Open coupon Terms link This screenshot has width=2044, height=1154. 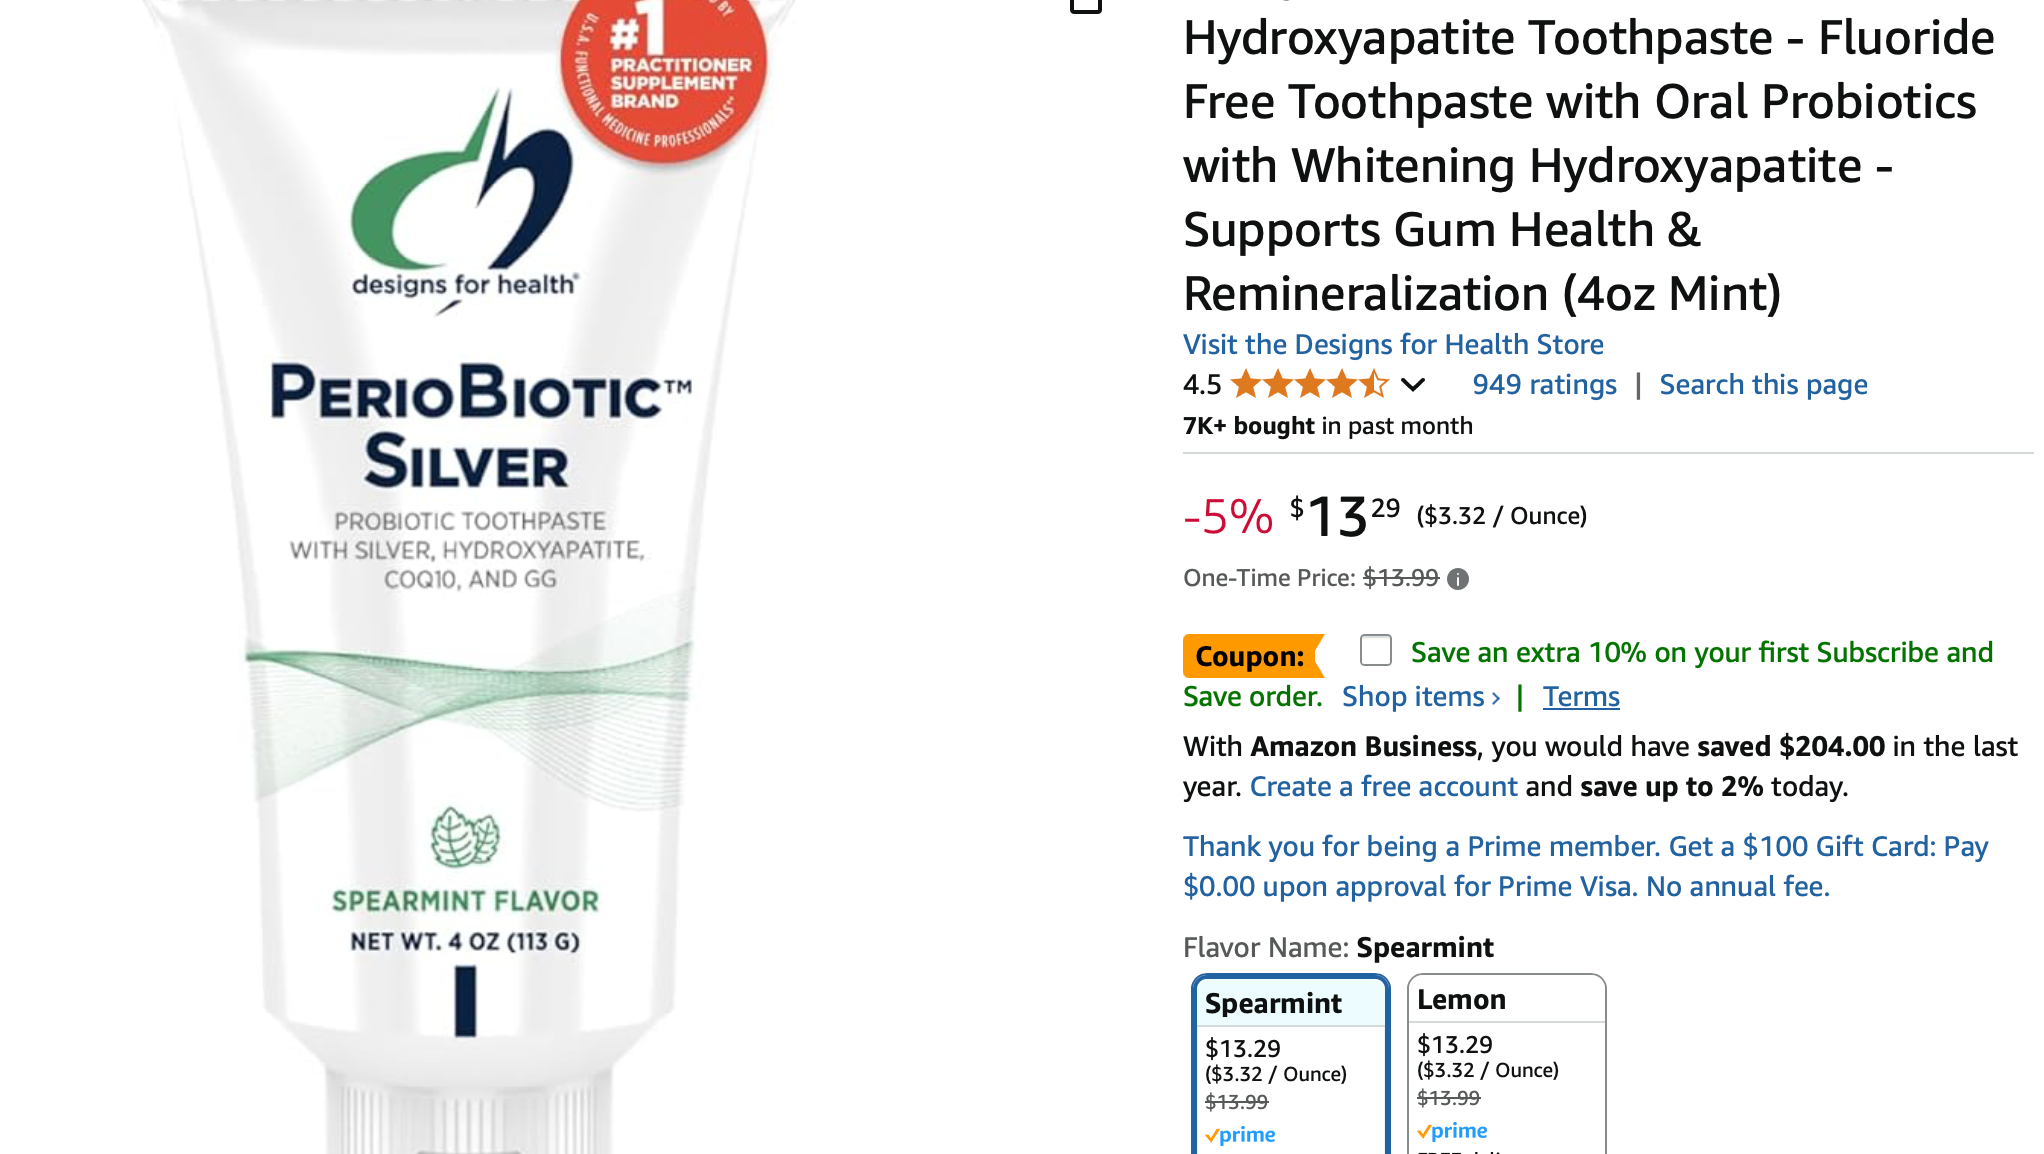(1581, 696)
